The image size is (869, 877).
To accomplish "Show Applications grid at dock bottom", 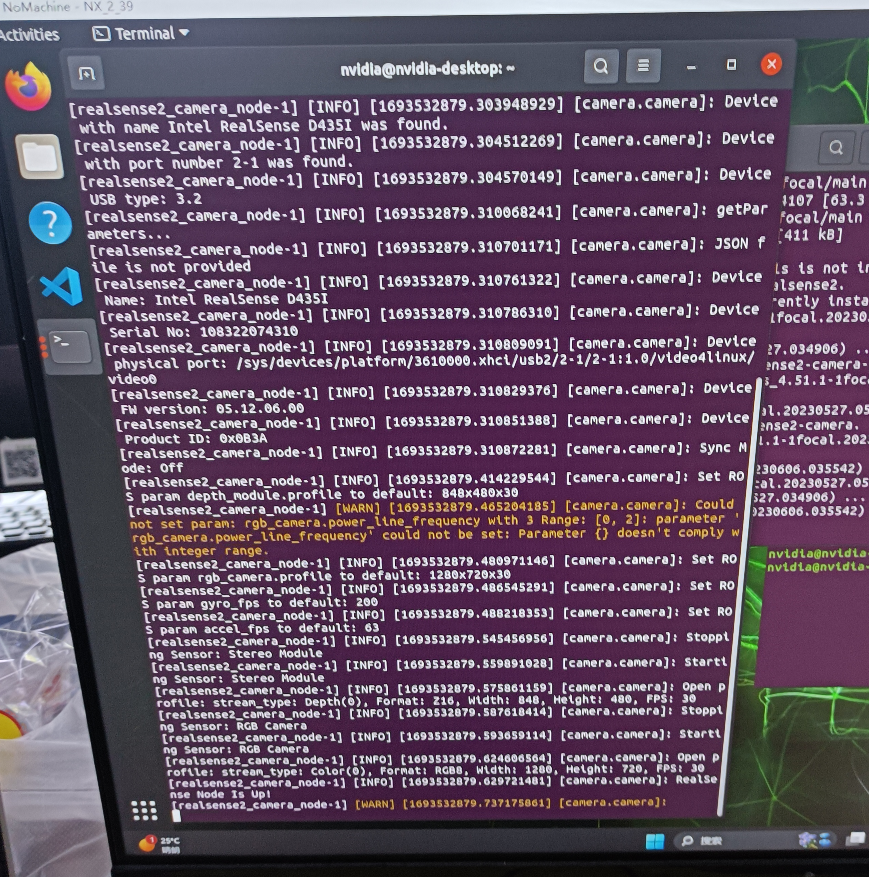I will [144, 810].
